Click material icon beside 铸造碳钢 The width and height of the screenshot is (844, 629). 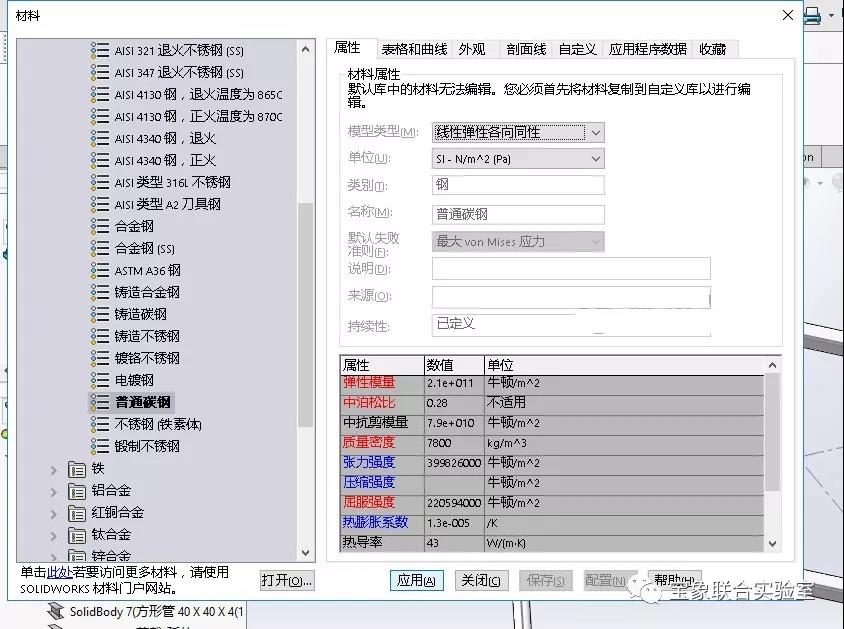coord(100,314)
